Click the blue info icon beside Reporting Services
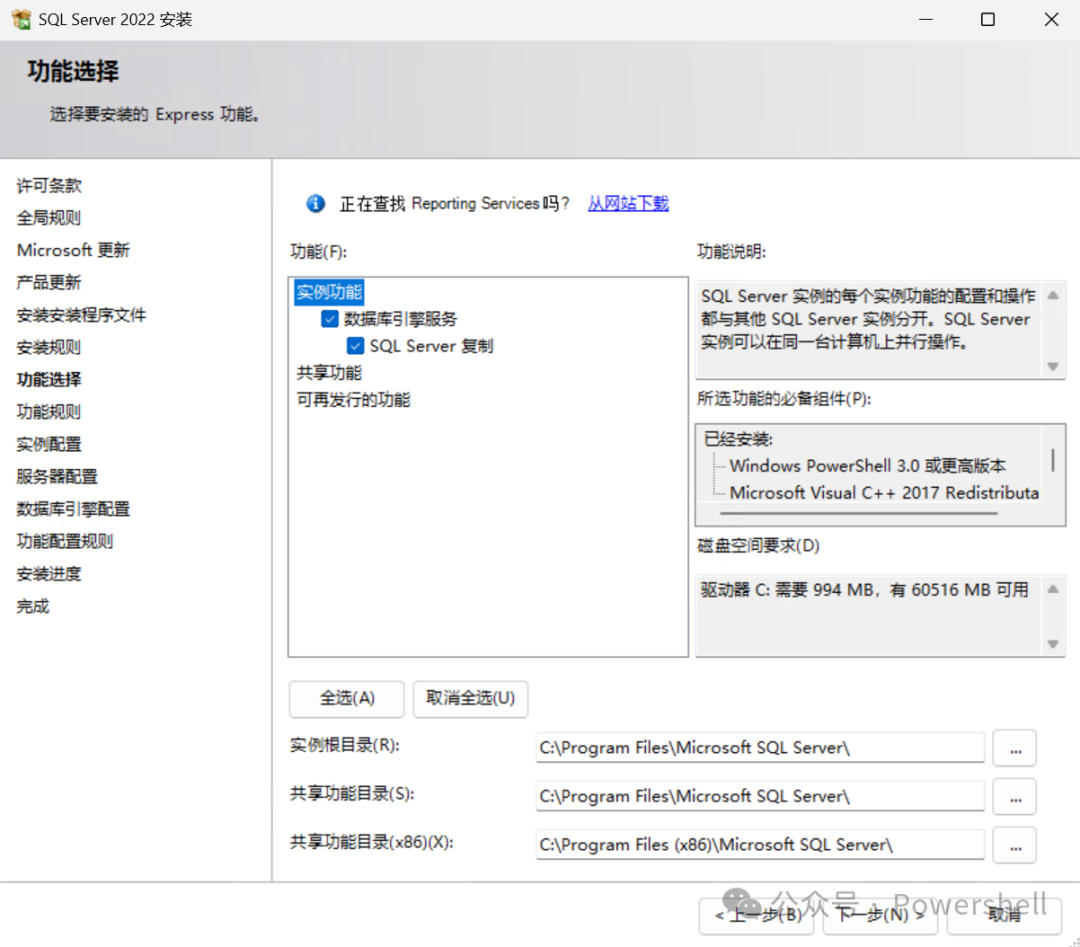Screen dimensions: 1080x947 pos(315,204)
